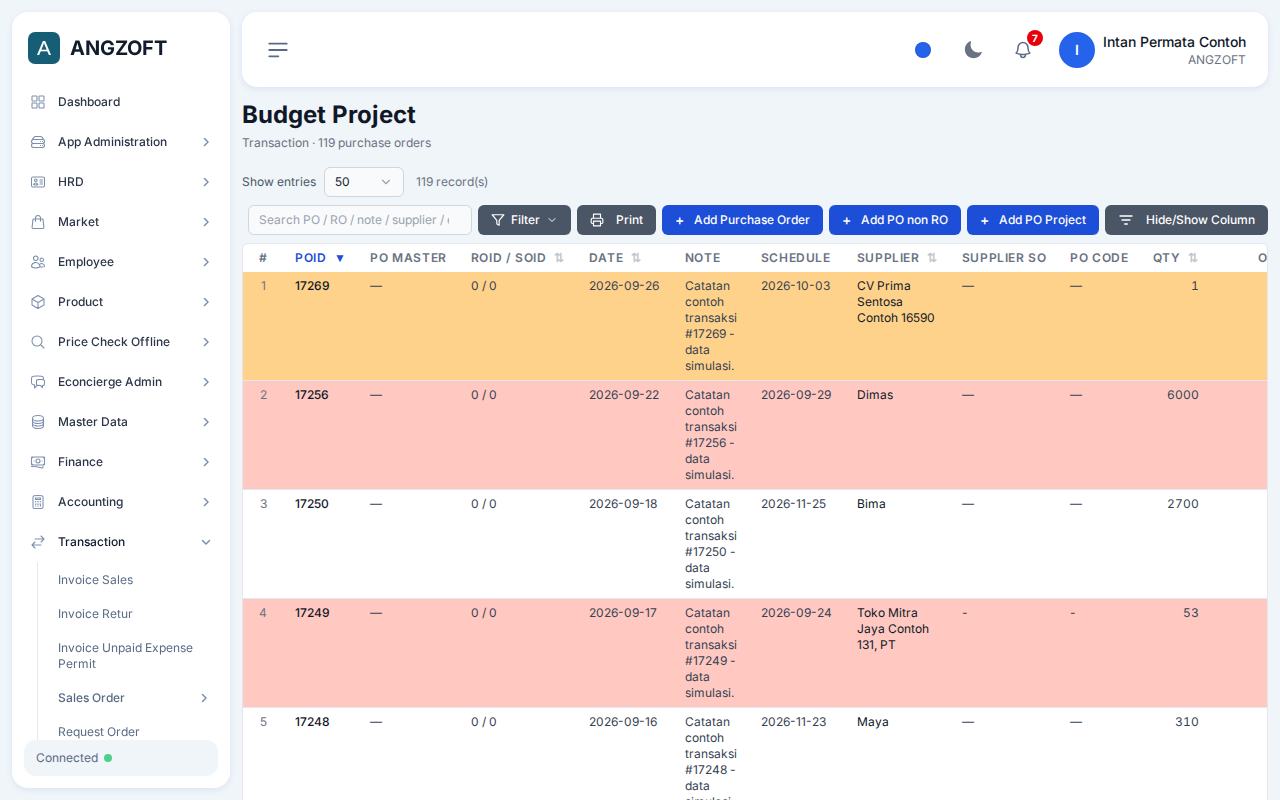Click POID 17249 cell
This screenshot has height=800, width=1280.
click(x=312, y=613)
